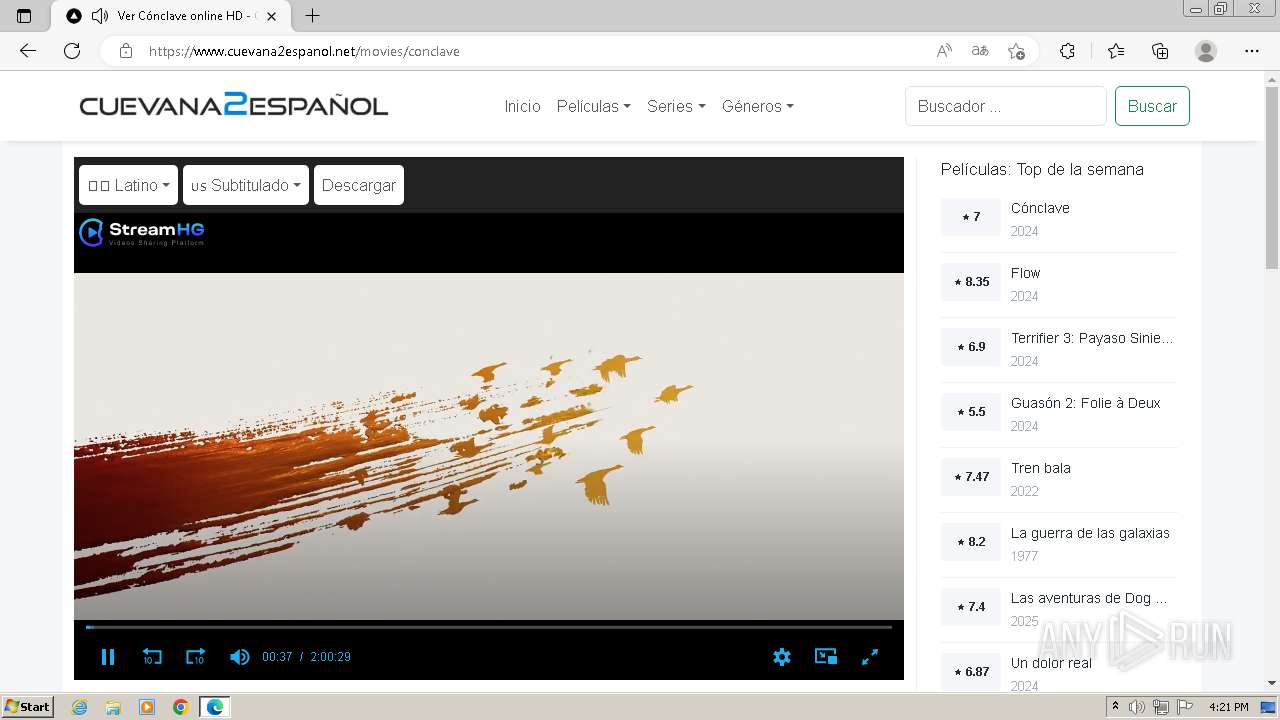
Task: Open browser Extensions menu
Action: pyautogui.click(x=1067, y=51)
